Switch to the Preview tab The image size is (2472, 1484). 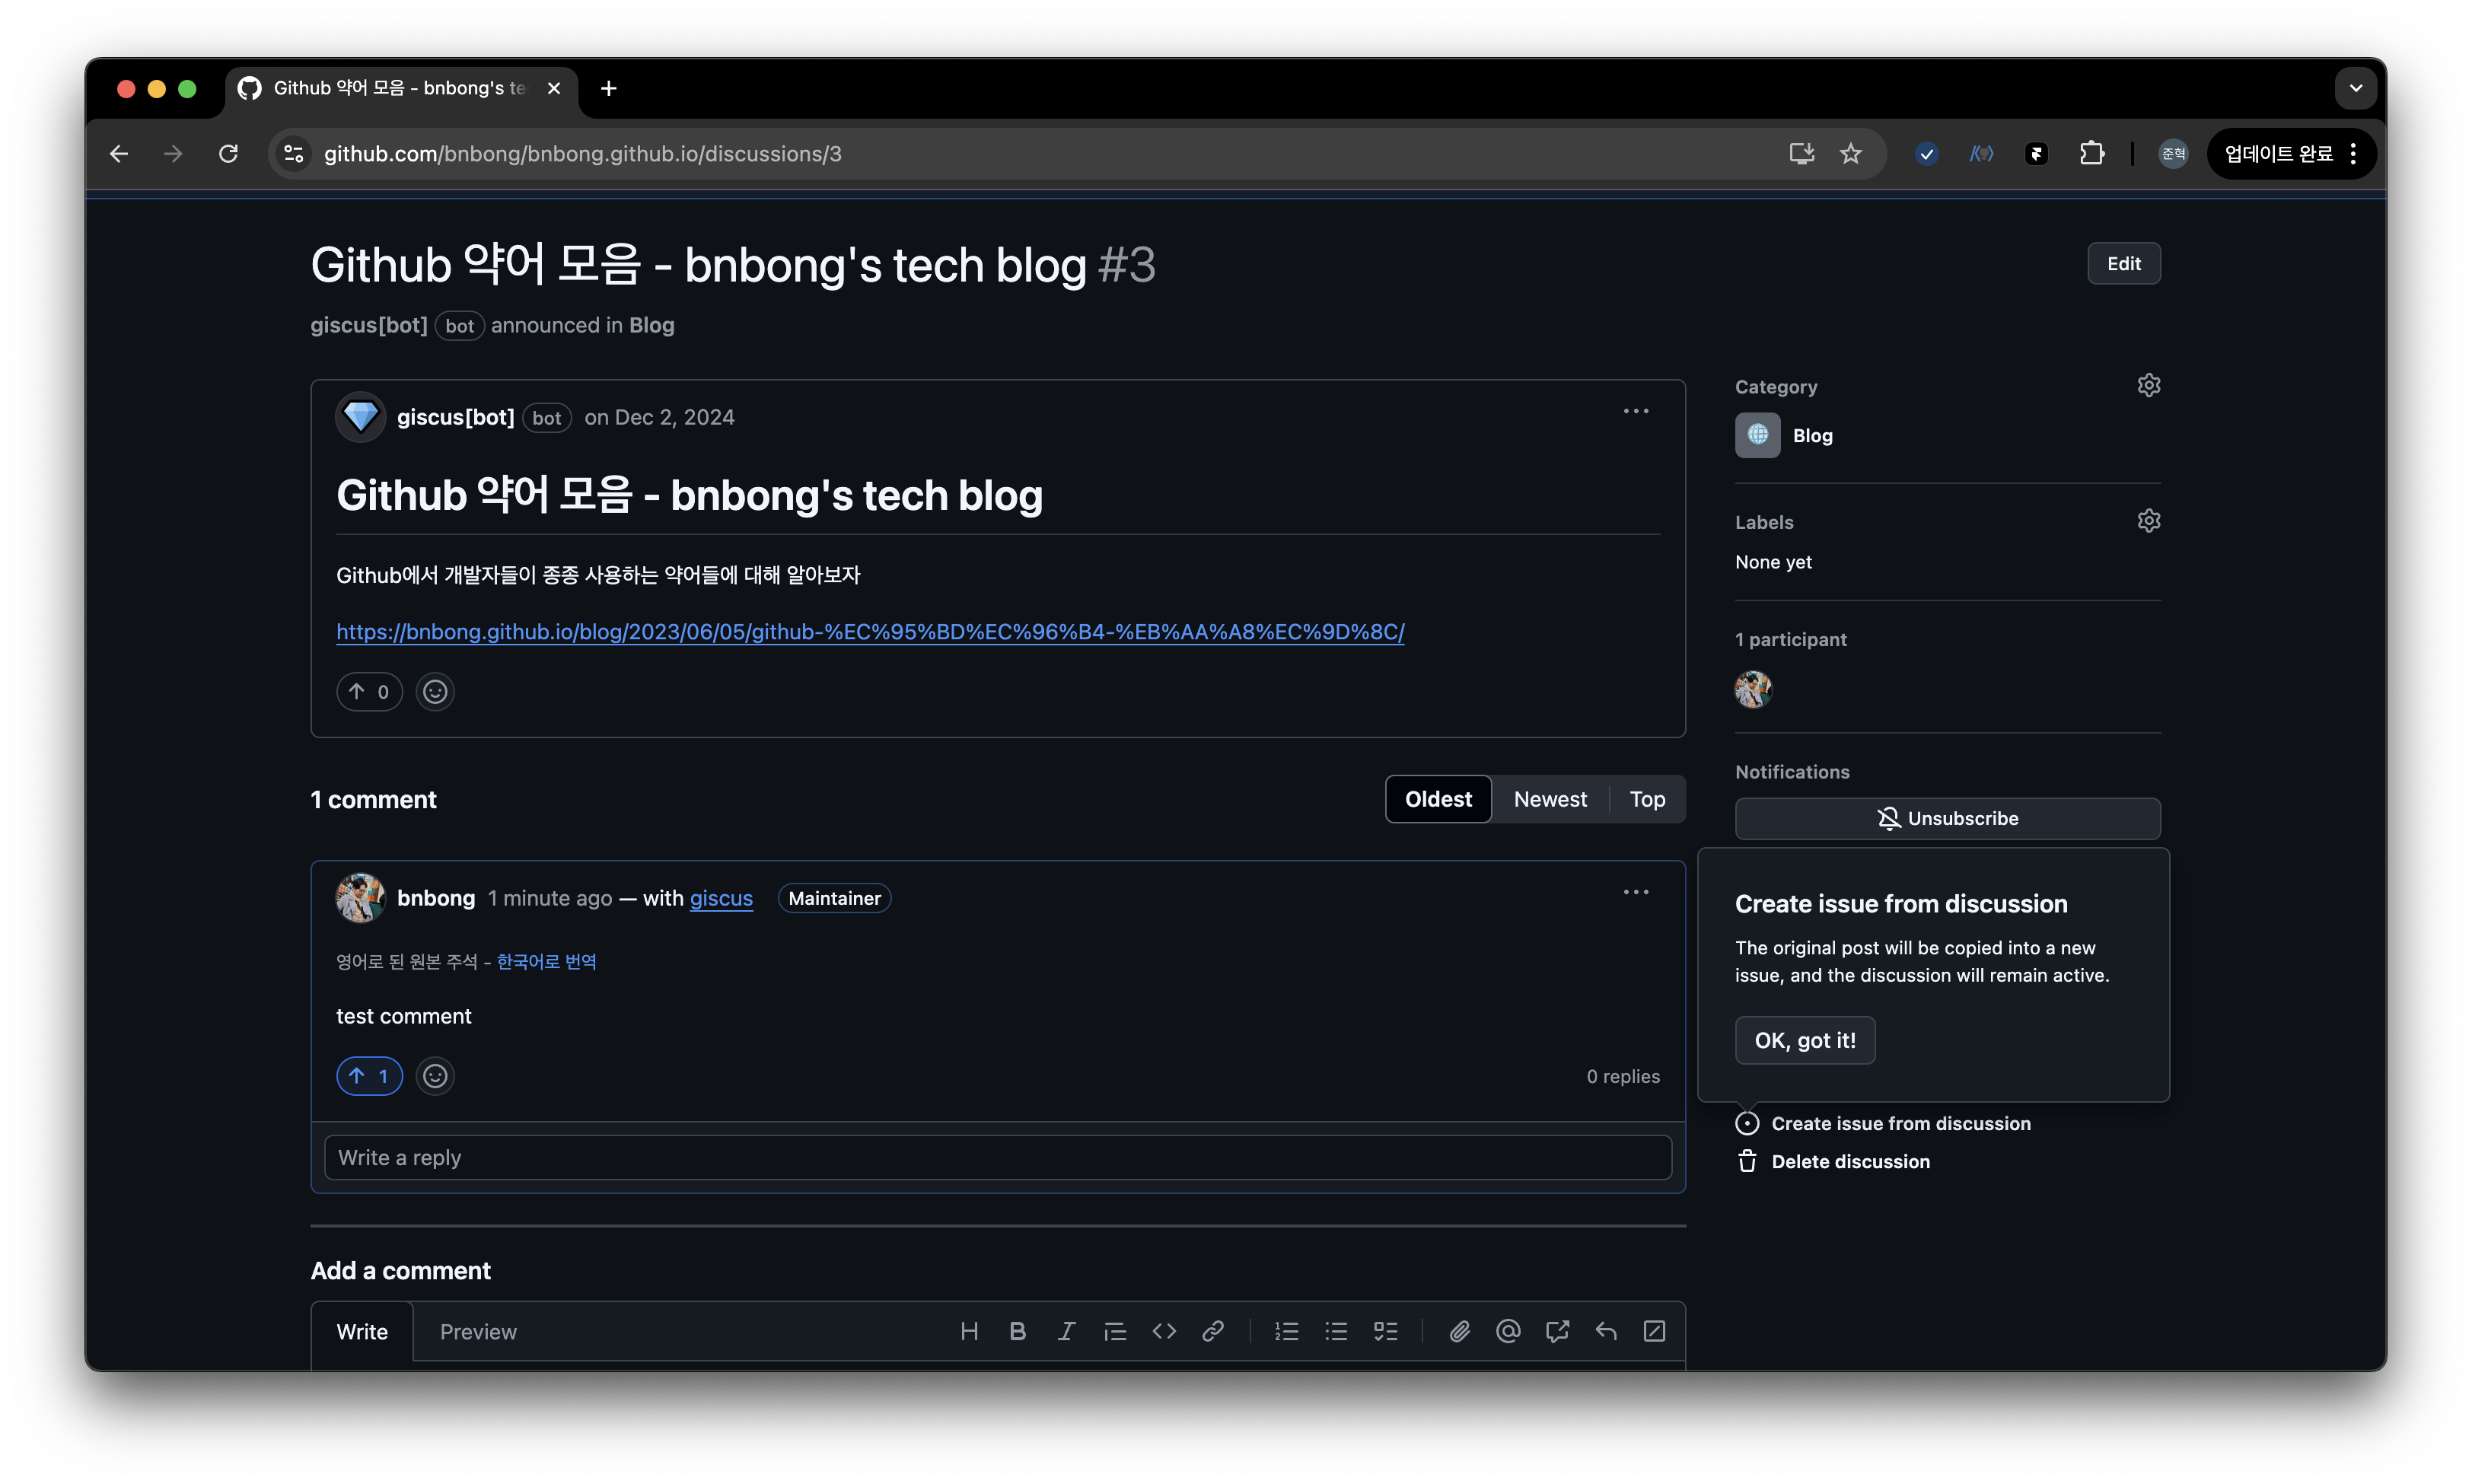point(478,1332)
